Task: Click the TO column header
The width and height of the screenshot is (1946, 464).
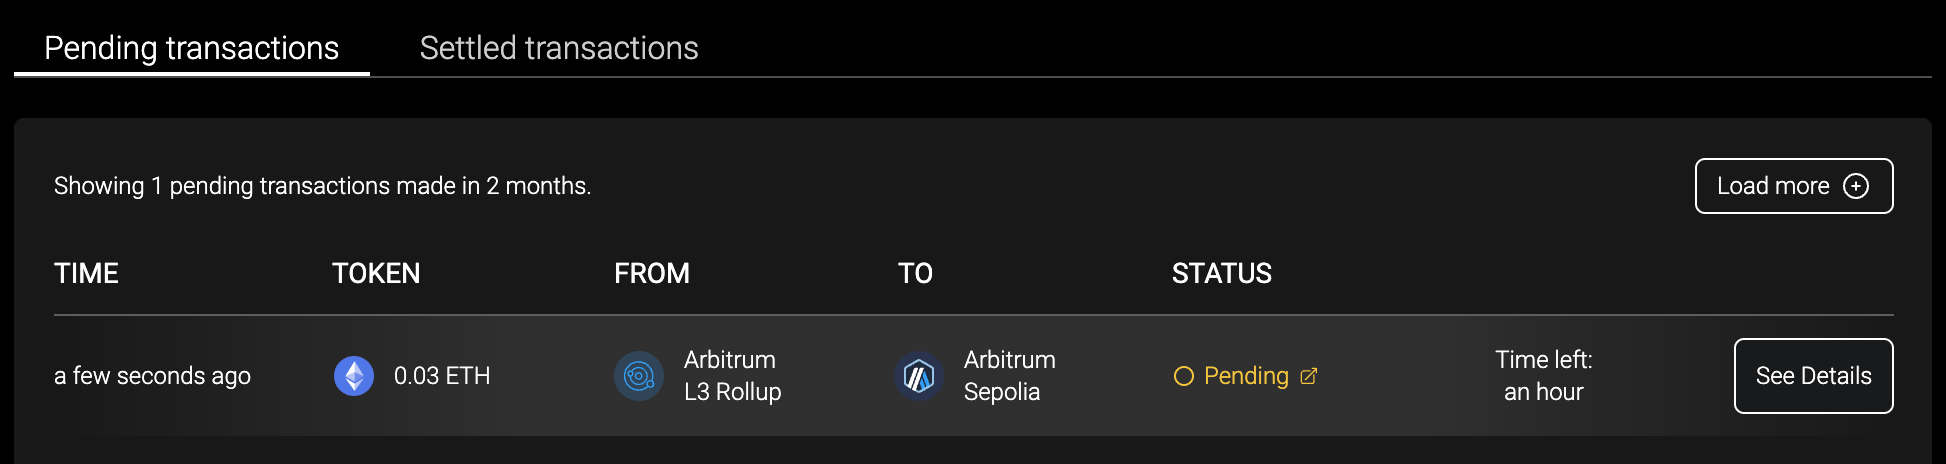Action: [x=915, y=273]
